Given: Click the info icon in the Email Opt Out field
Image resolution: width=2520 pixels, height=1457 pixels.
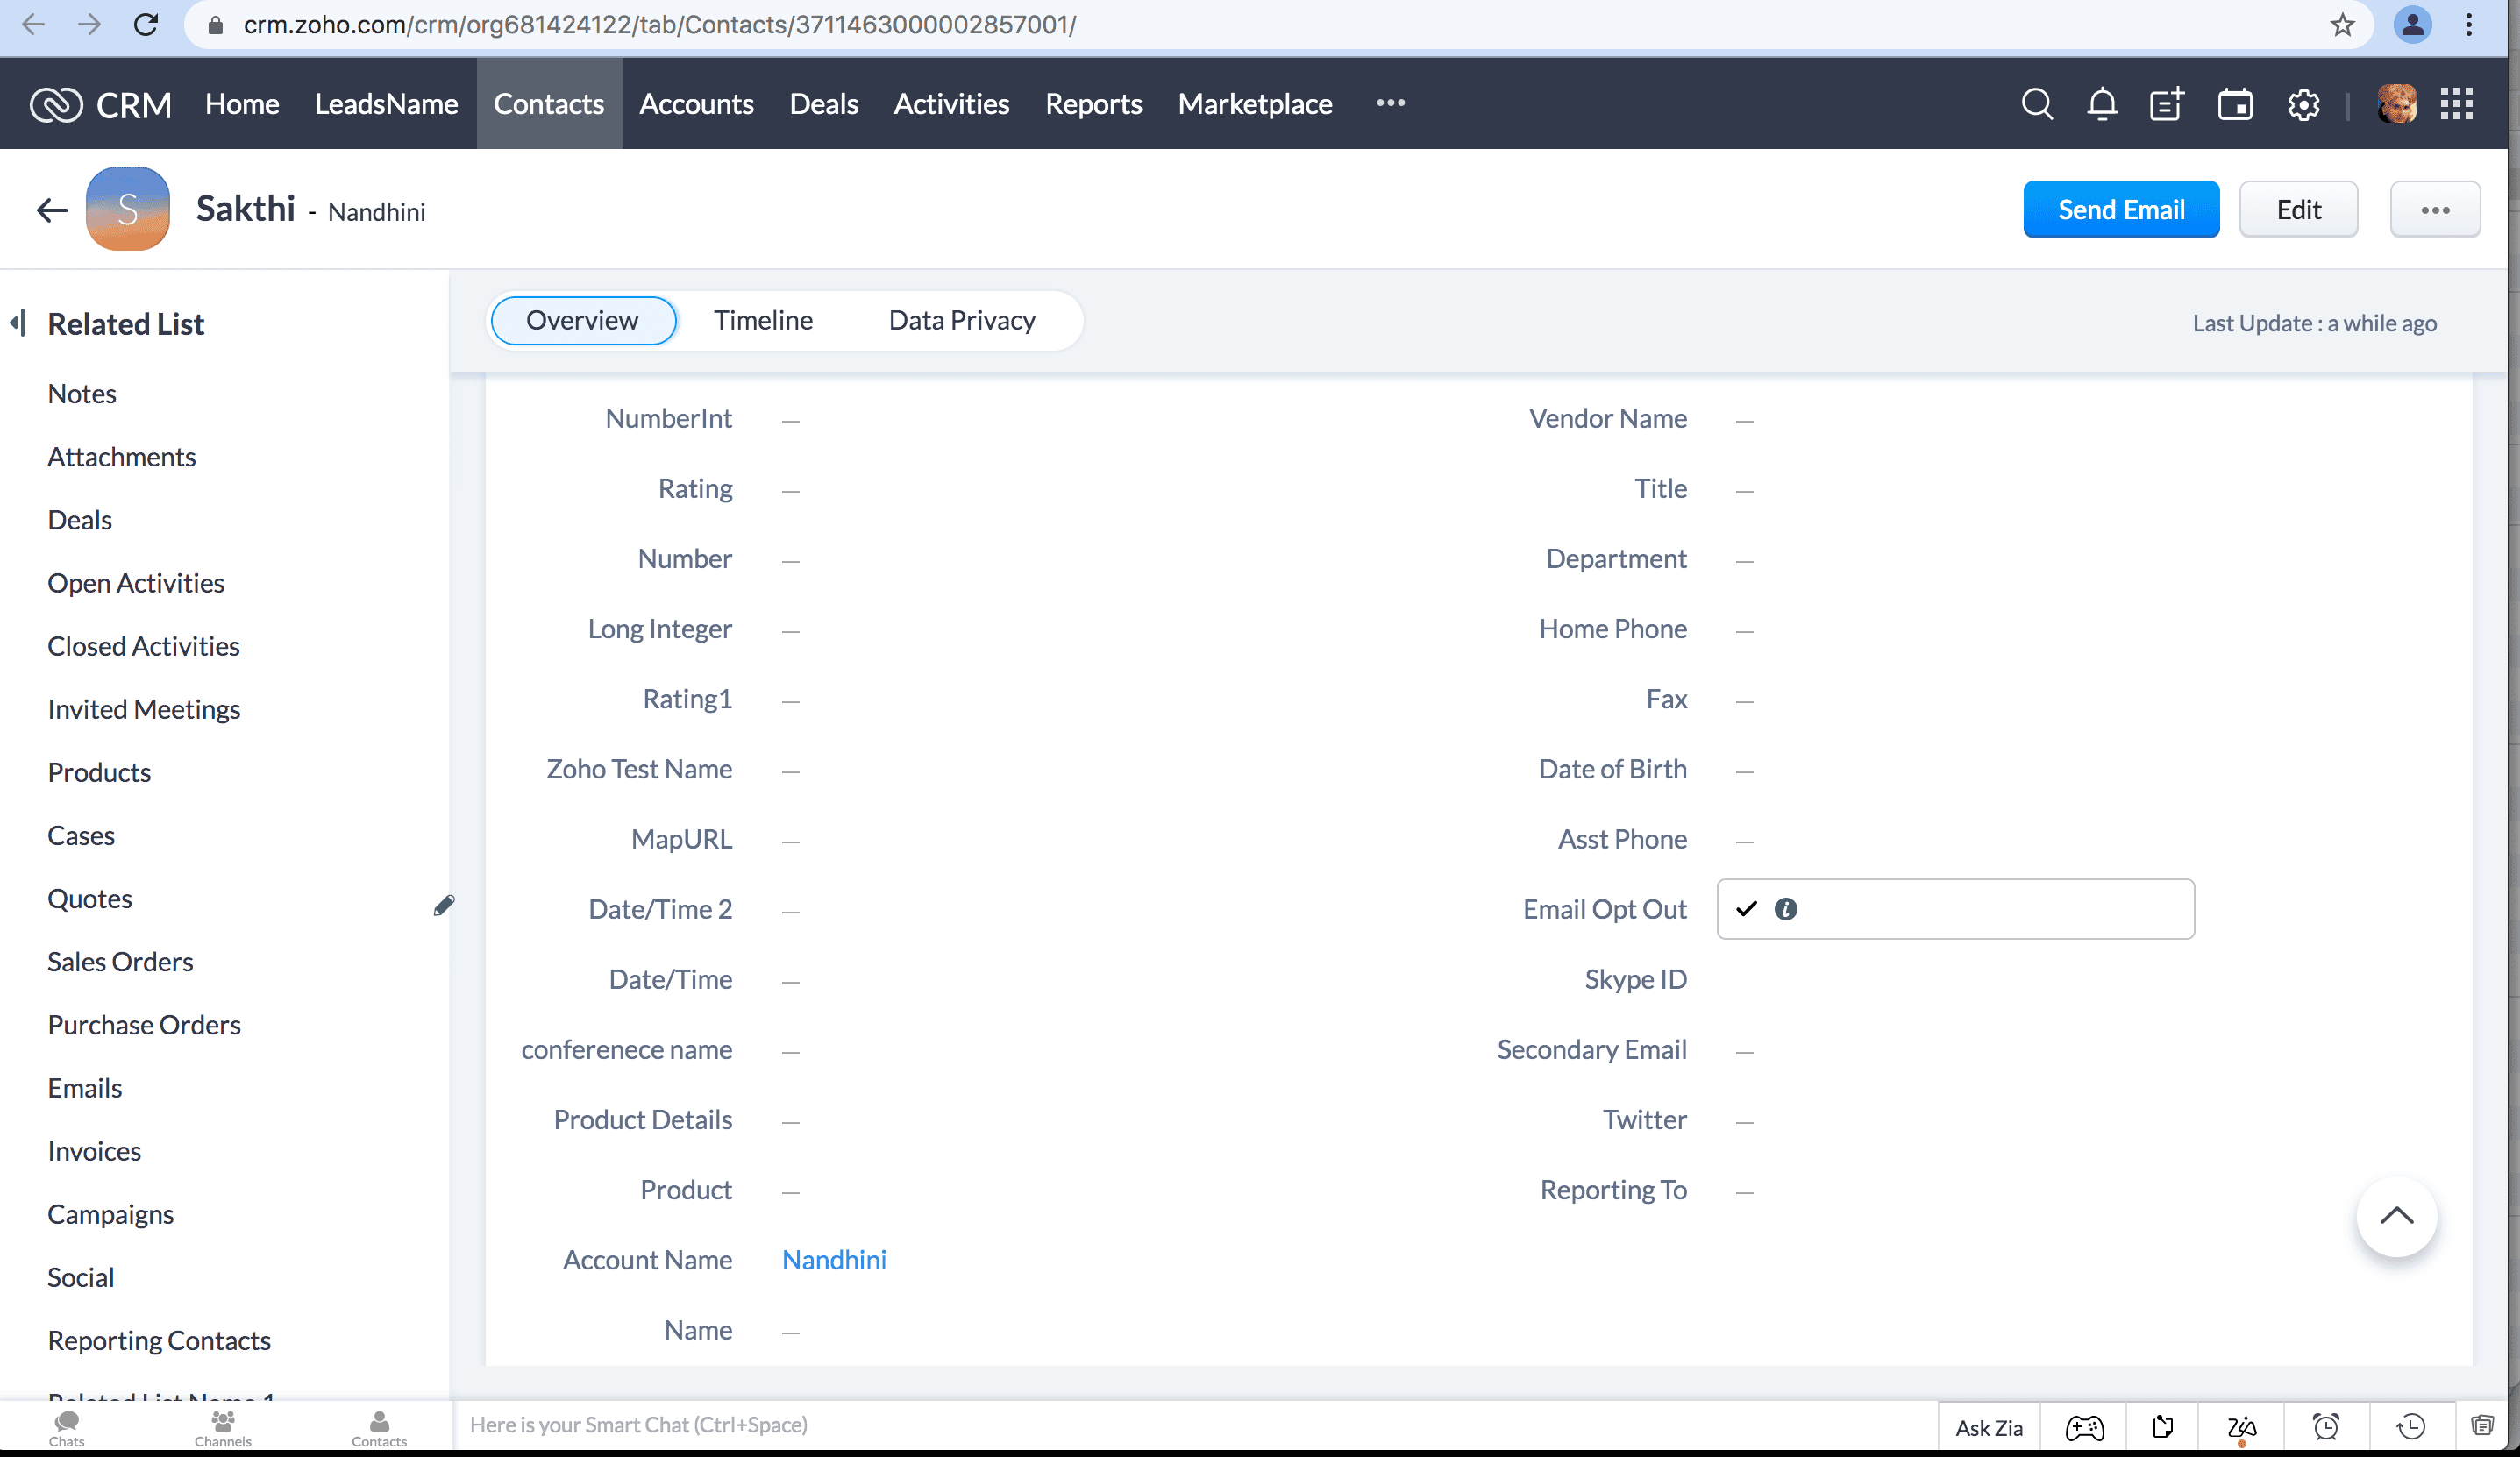Looking at the screenshot, I should click(1785, 909).
